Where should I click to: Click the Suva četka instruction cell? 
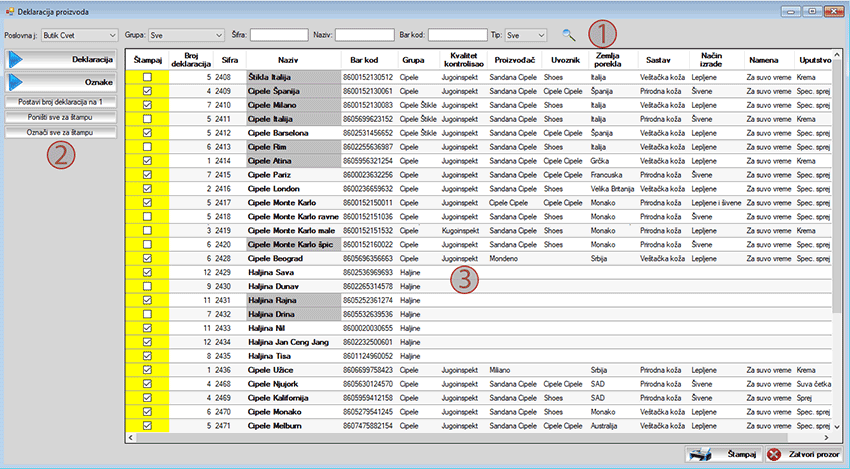click(814, 384)
